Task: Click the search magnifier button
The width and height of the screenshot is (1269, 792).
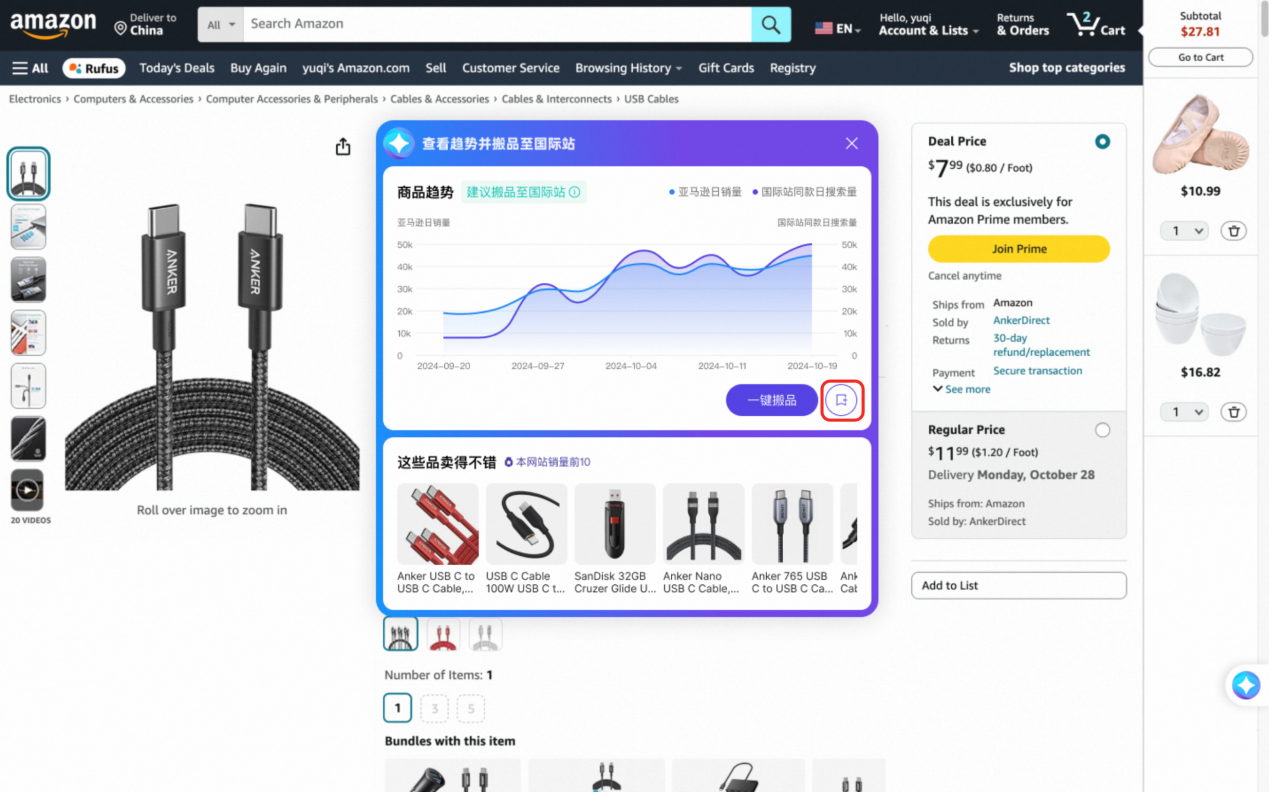Action: pos(771,24)
